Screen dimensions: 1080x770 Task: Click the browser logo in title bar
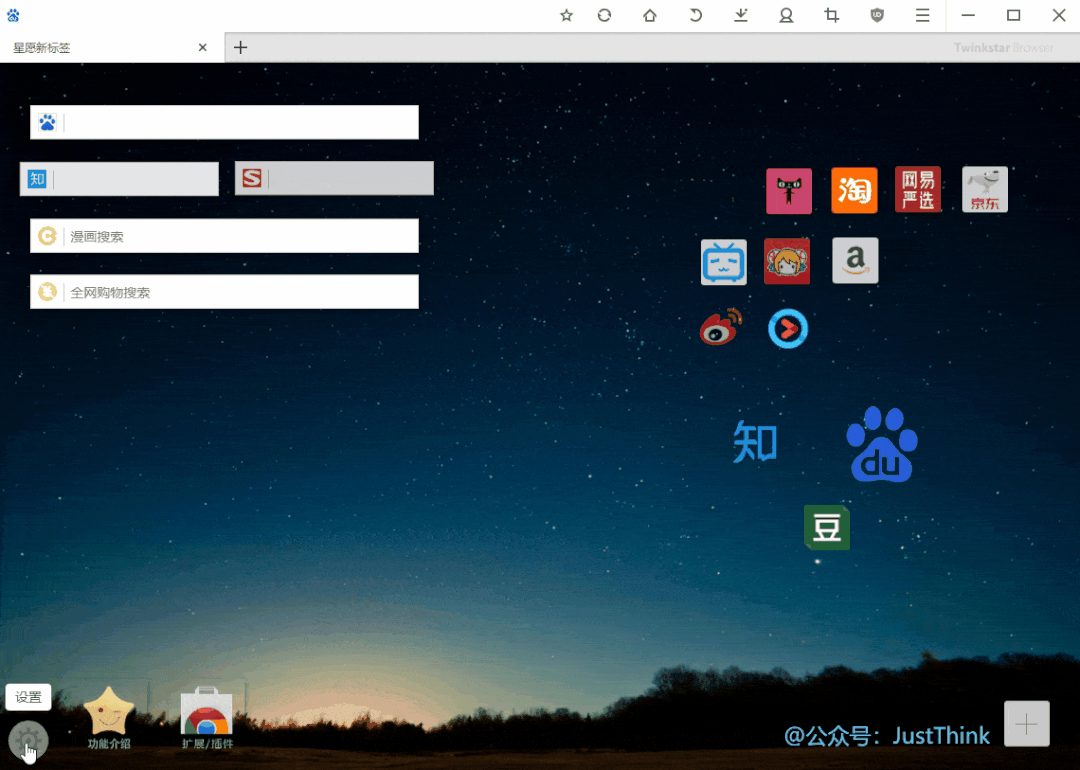13,14
